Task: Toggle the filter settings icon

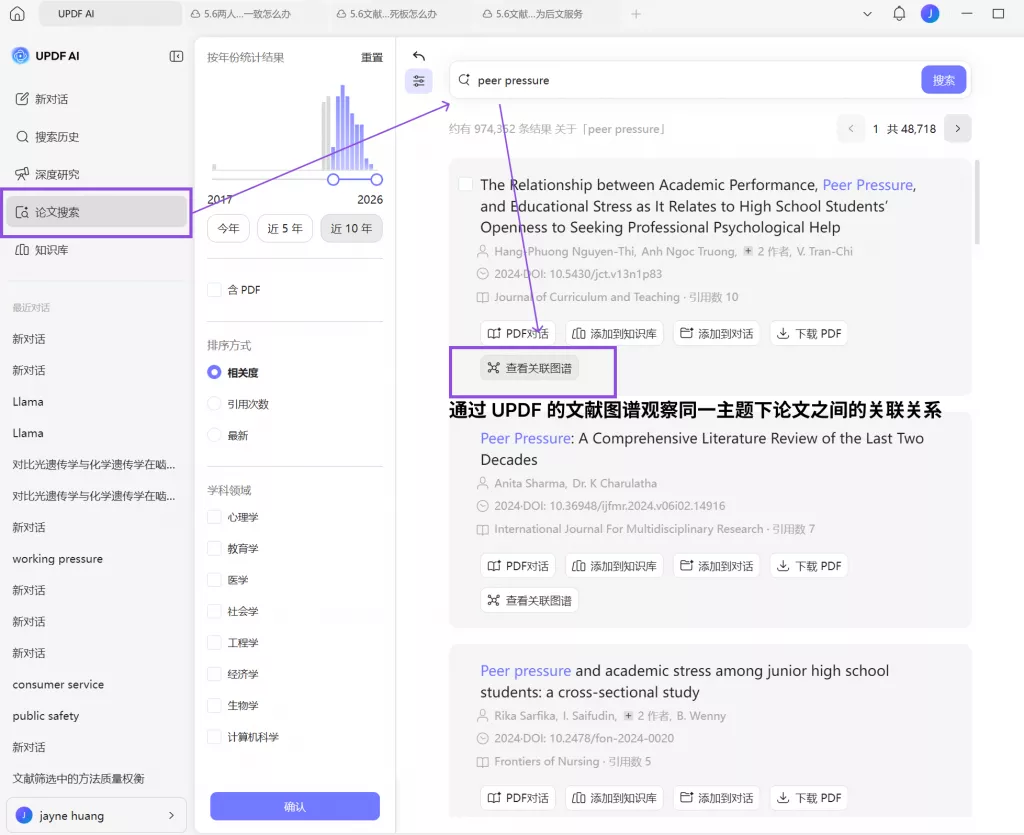Action: click(419, 81)
